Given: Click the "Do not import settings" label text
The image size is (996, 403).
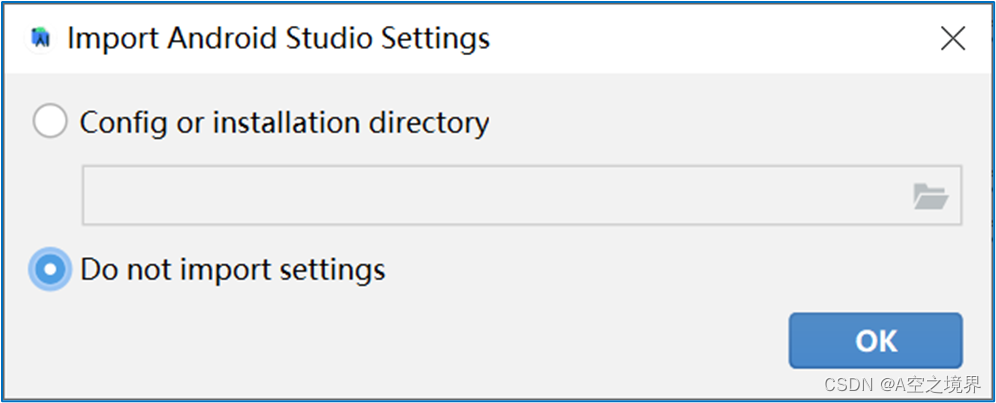Looking at the screenshot, I should (x=232, y=270).
